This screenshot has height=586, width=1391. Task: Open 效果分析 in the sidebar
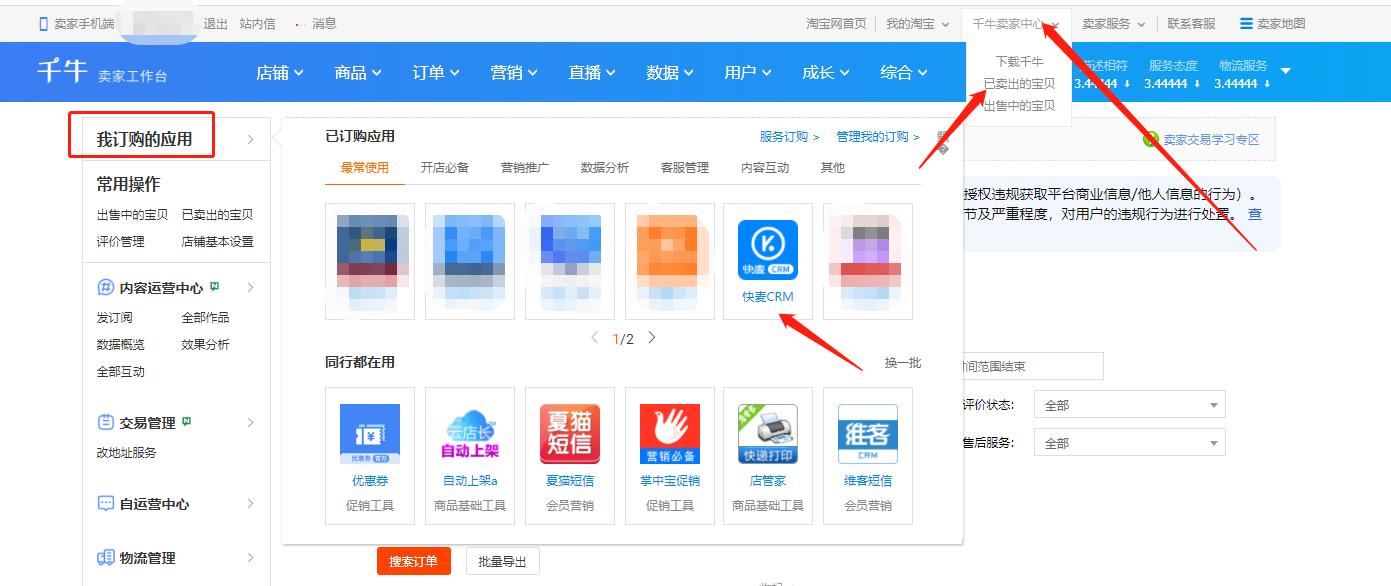pyautogui.click(x=205, y=344)
